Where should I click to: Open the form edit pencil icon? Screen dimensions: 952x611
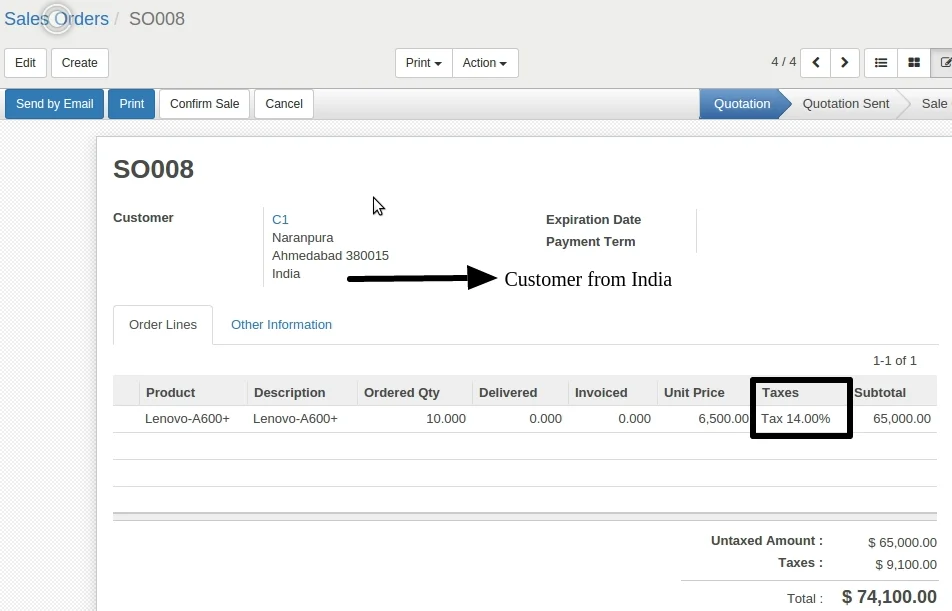(x=945, y=62)
